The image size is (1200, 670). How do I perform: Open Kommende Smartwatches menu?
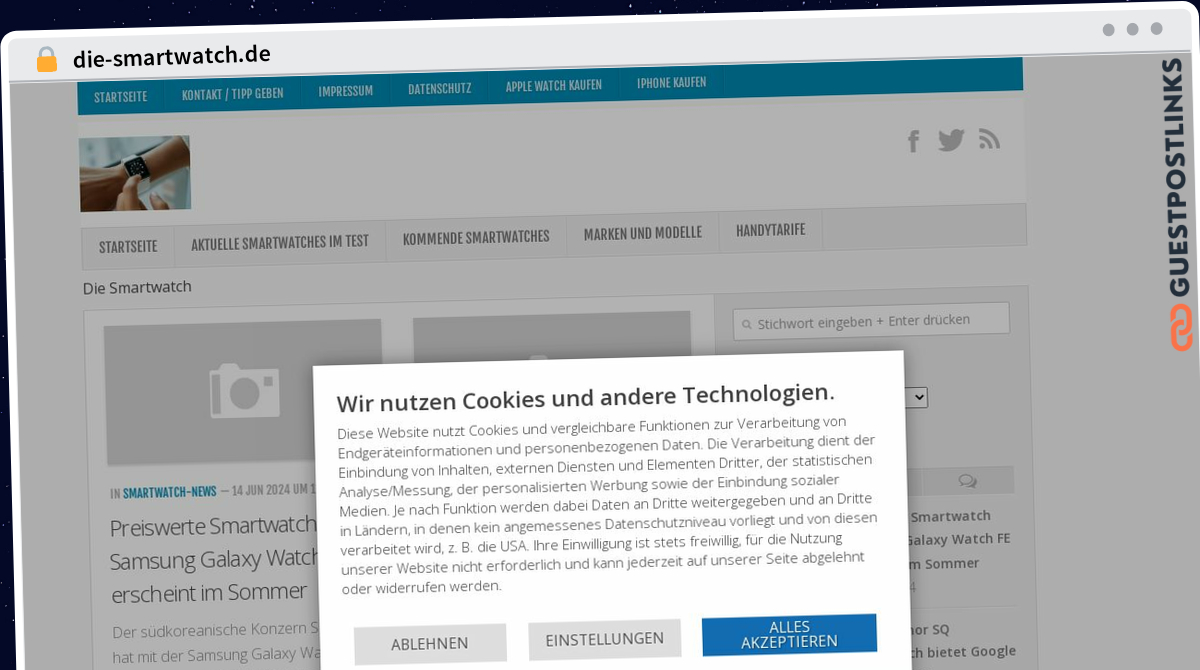(x=476, y=237)
